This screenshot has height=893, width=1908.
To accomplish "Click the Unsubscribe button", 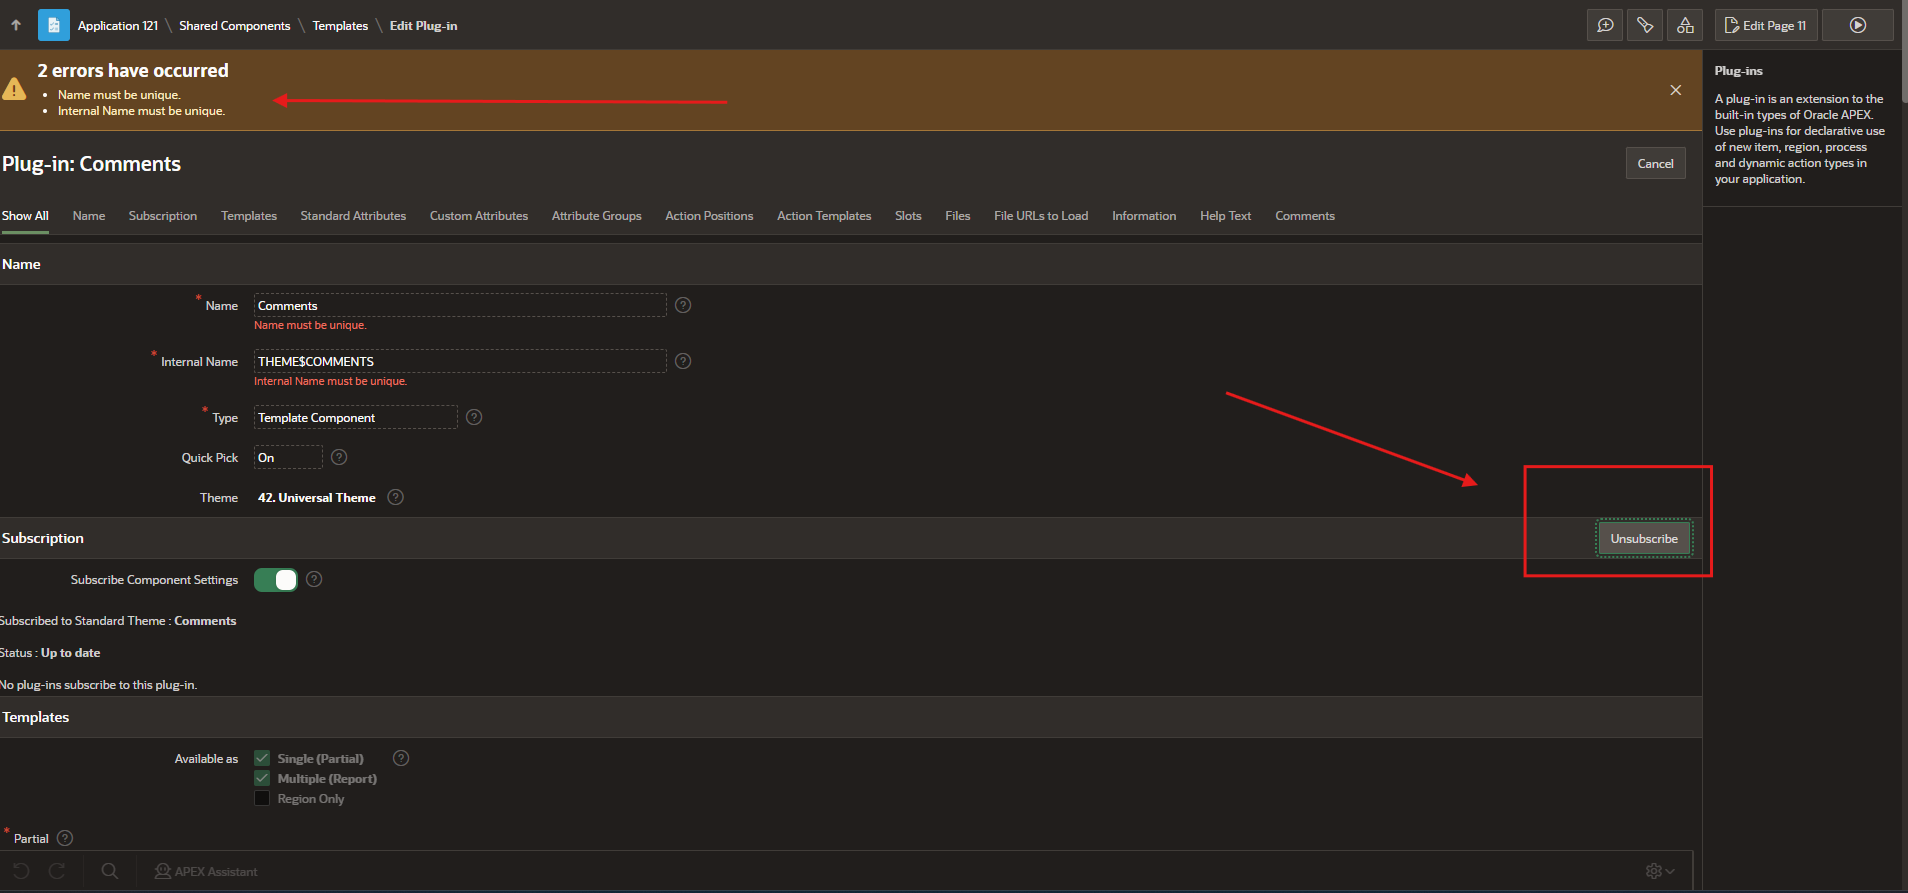I will coord(1643,538).
